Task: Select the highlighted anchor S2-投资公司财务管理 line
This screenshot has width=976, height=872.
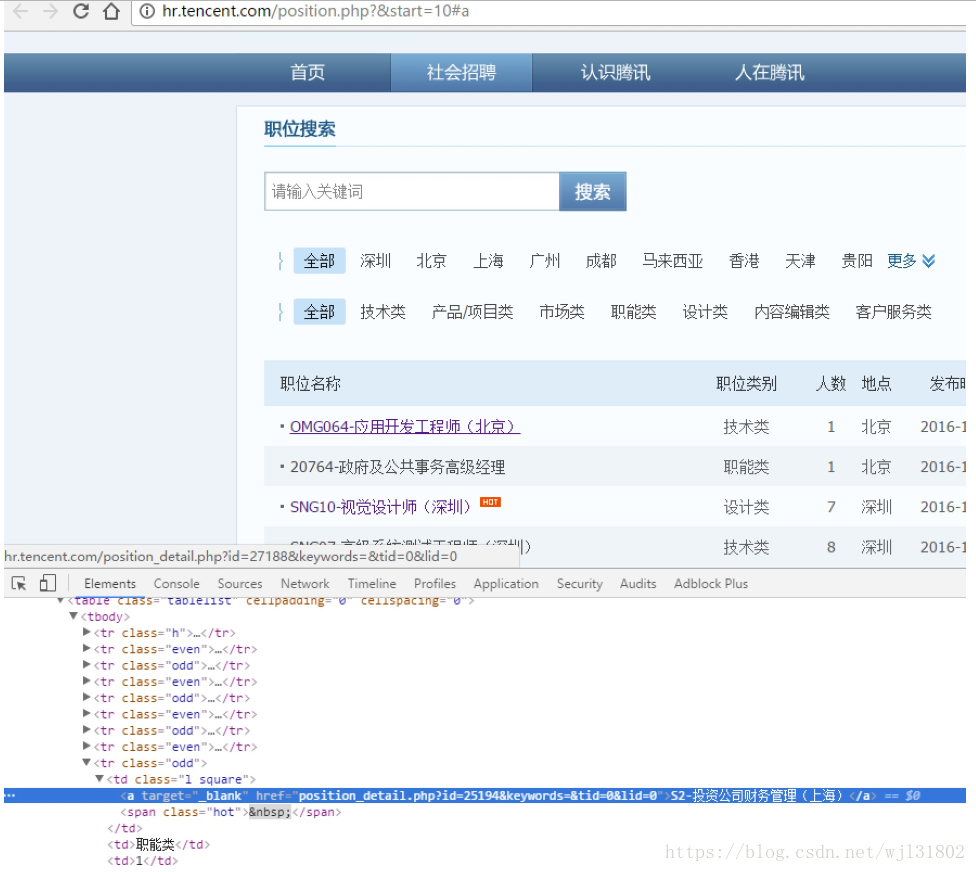Action: coord(485,795)
